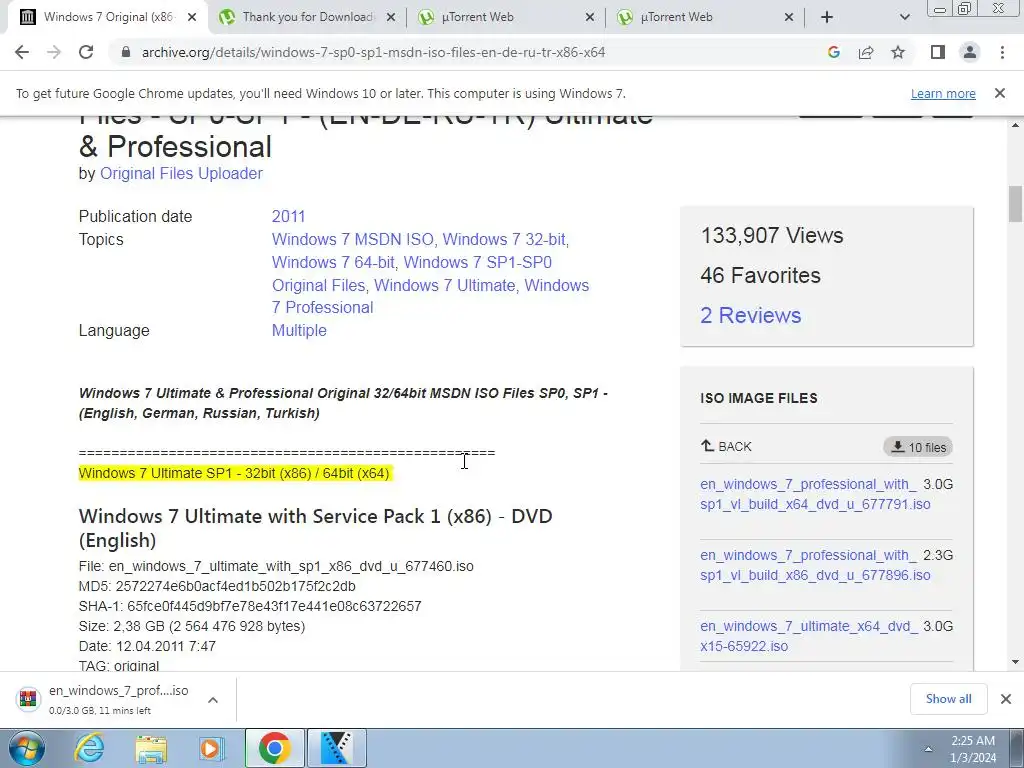The image size is (1024, 768).
Task: Click the 46 Favorites text
Action: 760,276
